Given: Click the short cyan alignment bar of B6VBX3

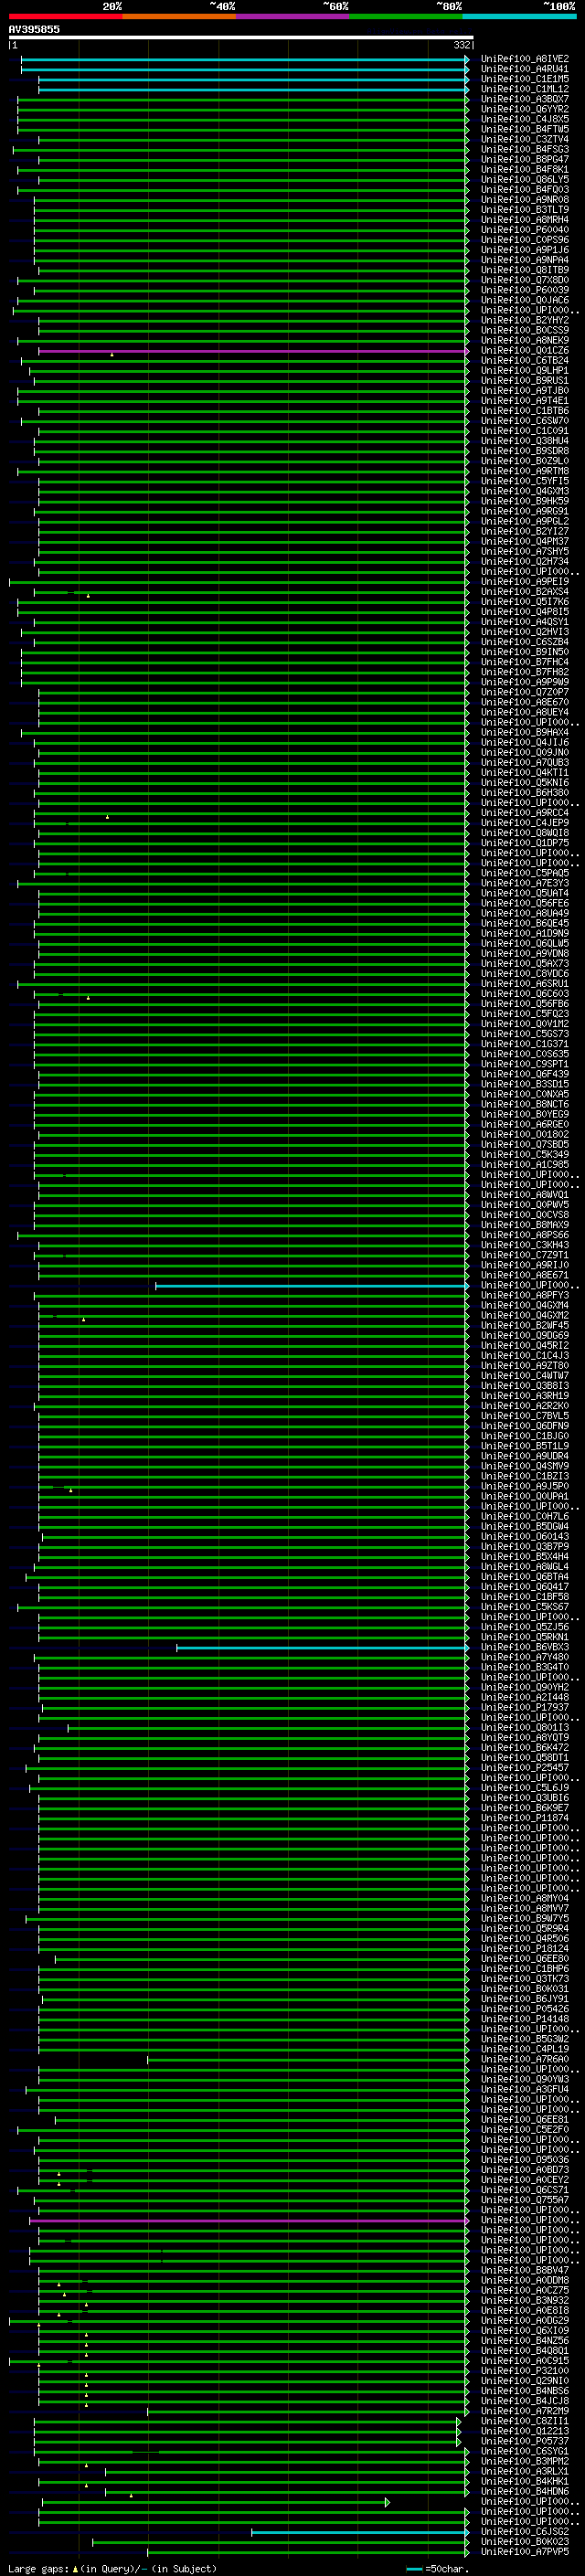Looking at the screenshot, I should pyautogui.click(x=323, y=1647).
